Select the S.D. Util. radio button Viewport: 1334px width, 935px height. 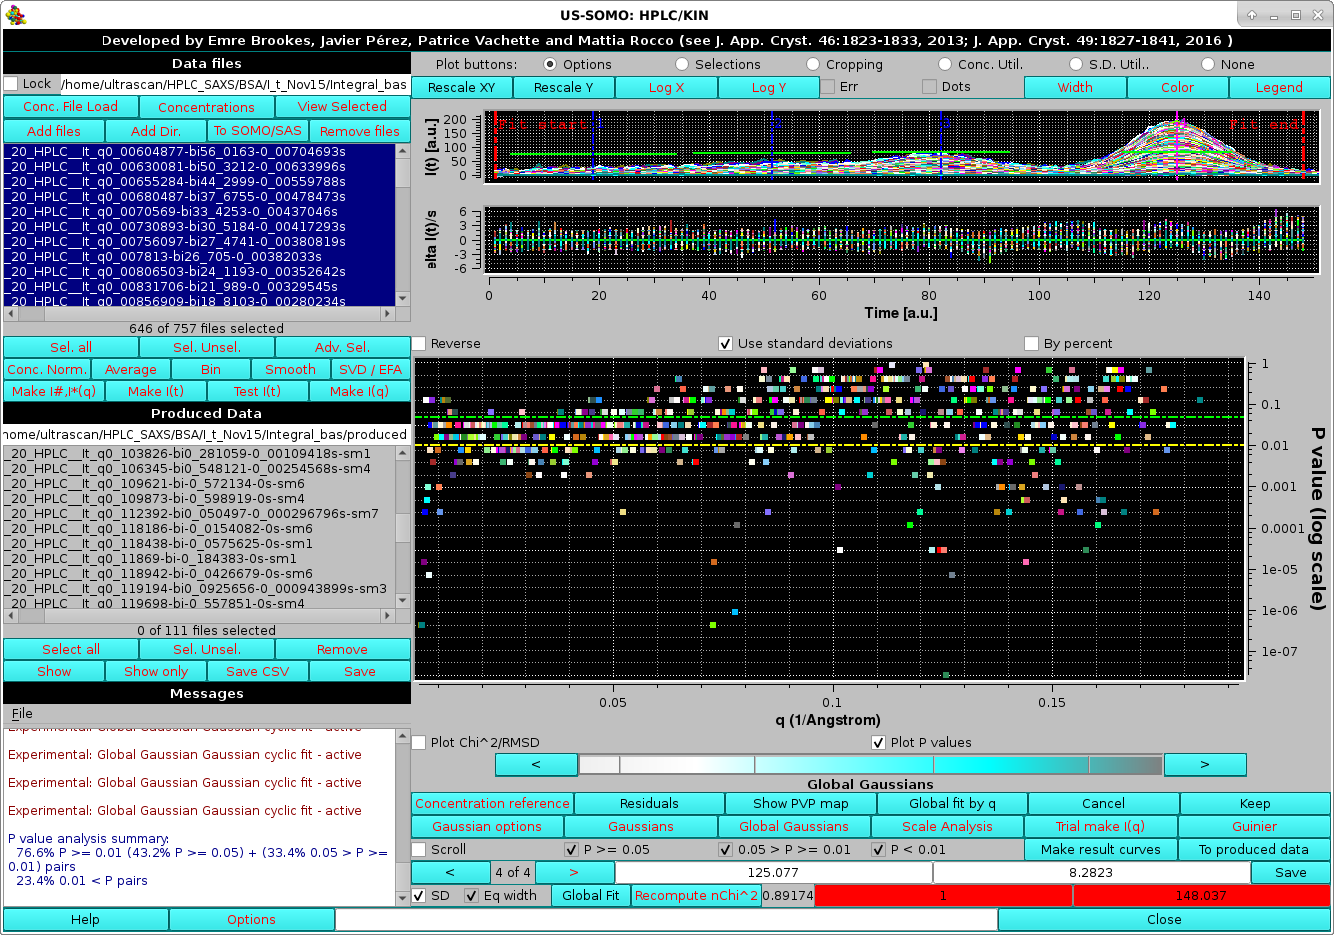[x=1074, y=63]
